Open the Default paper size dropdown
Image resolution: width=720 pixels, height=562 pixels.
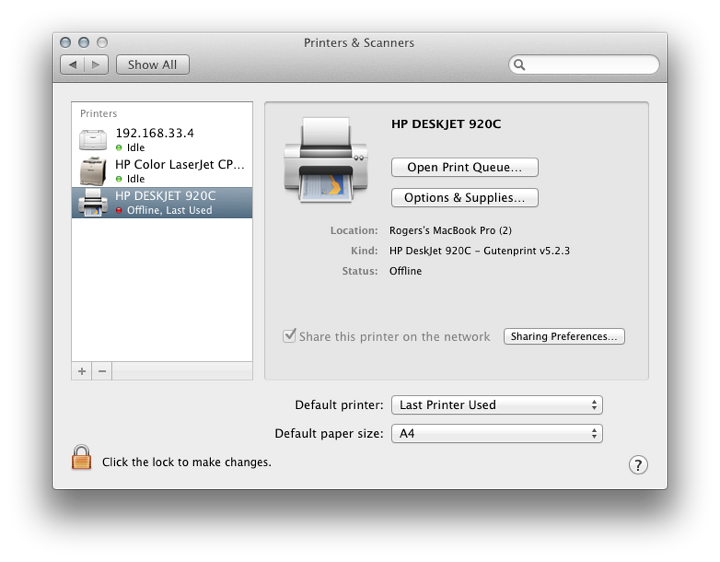tap(496, 433)
